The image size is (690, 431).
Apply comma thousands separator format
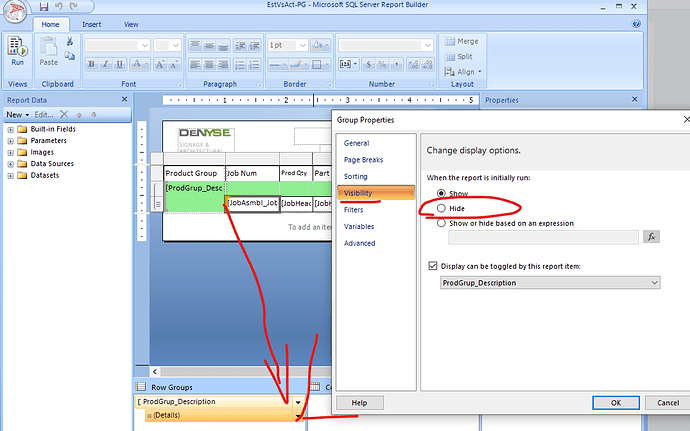[x=396, y=65]
